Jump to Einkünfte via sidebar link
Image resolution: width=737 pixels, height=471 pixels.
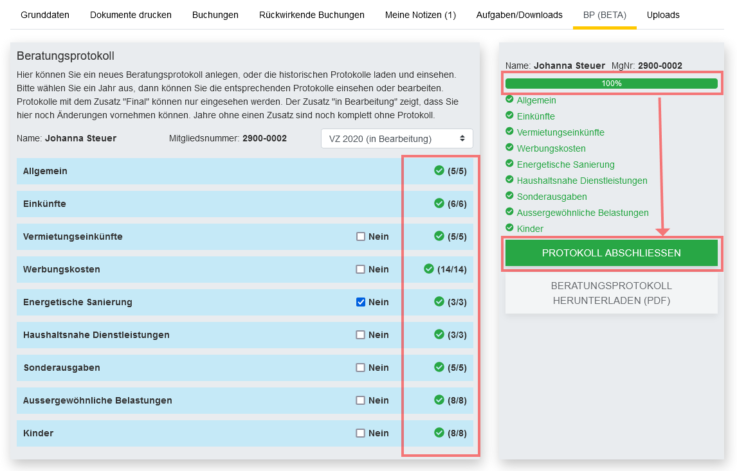click(x=536, y=116)
